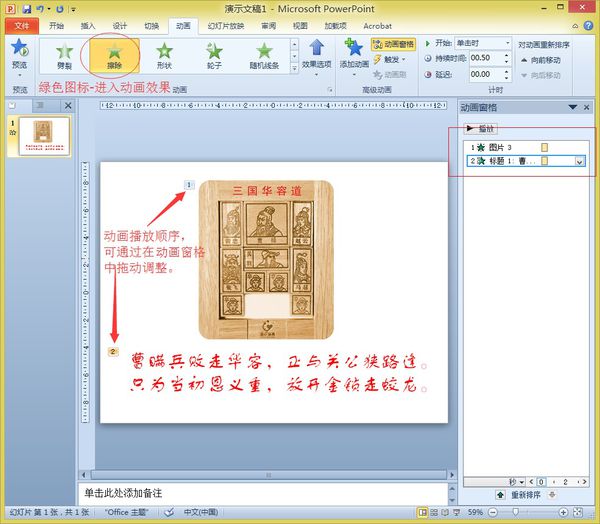600x524 pixels.
Task: Switch to the 审阅 ribbon tab
Action: pos(268,26)
